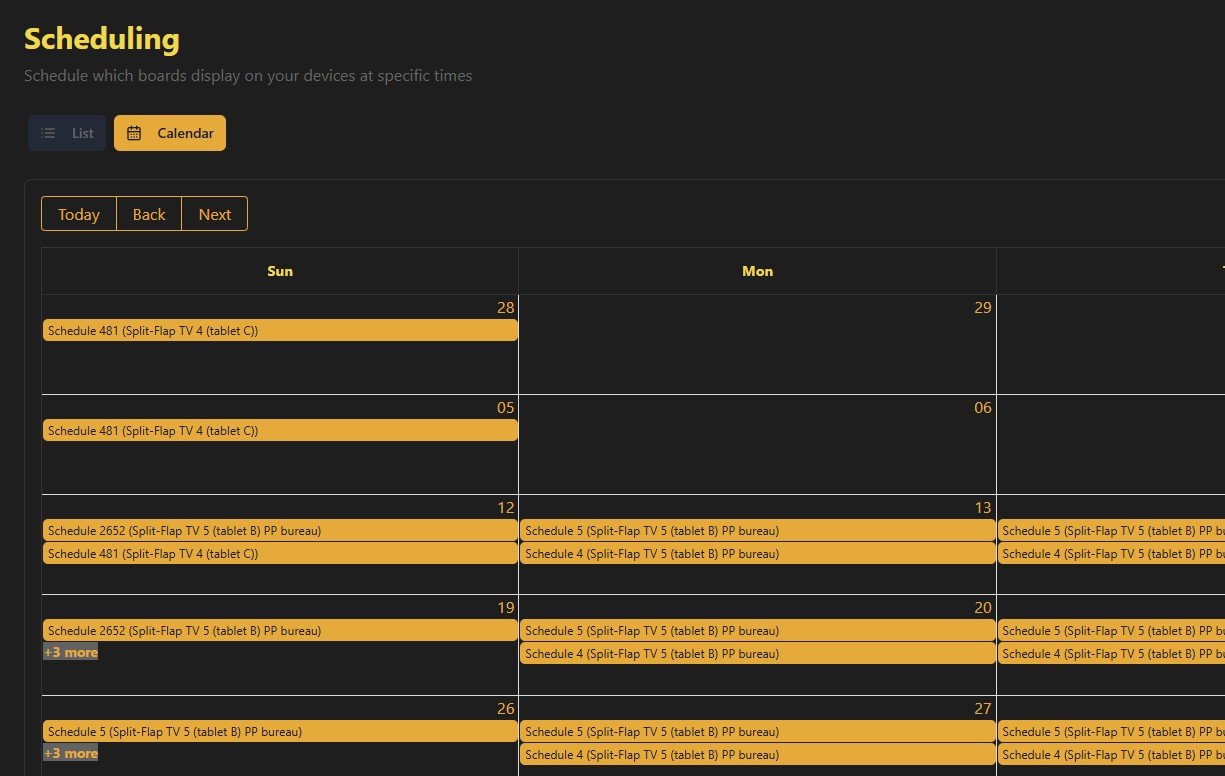Click date number 29 on Monday

982,307
